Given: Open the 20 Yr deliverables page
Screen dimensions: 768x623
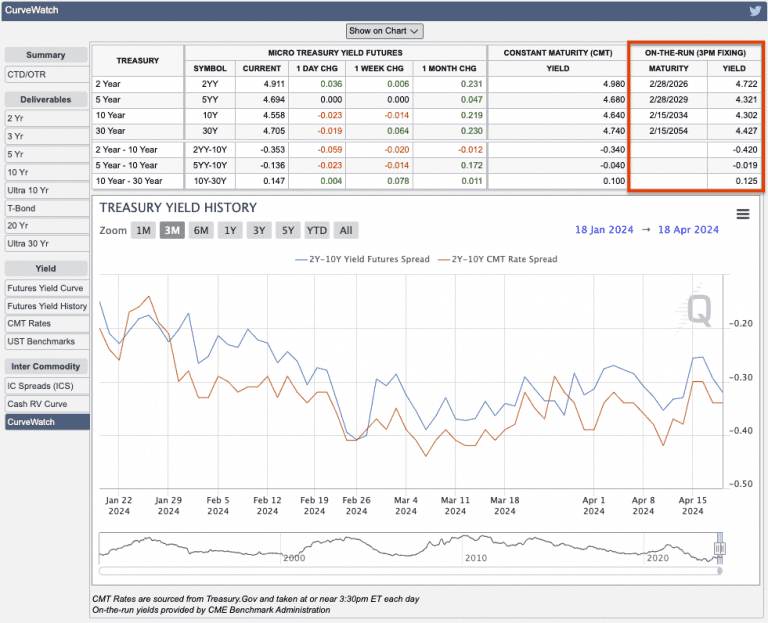Looking at the screenshot, I should tap(47, 225).
